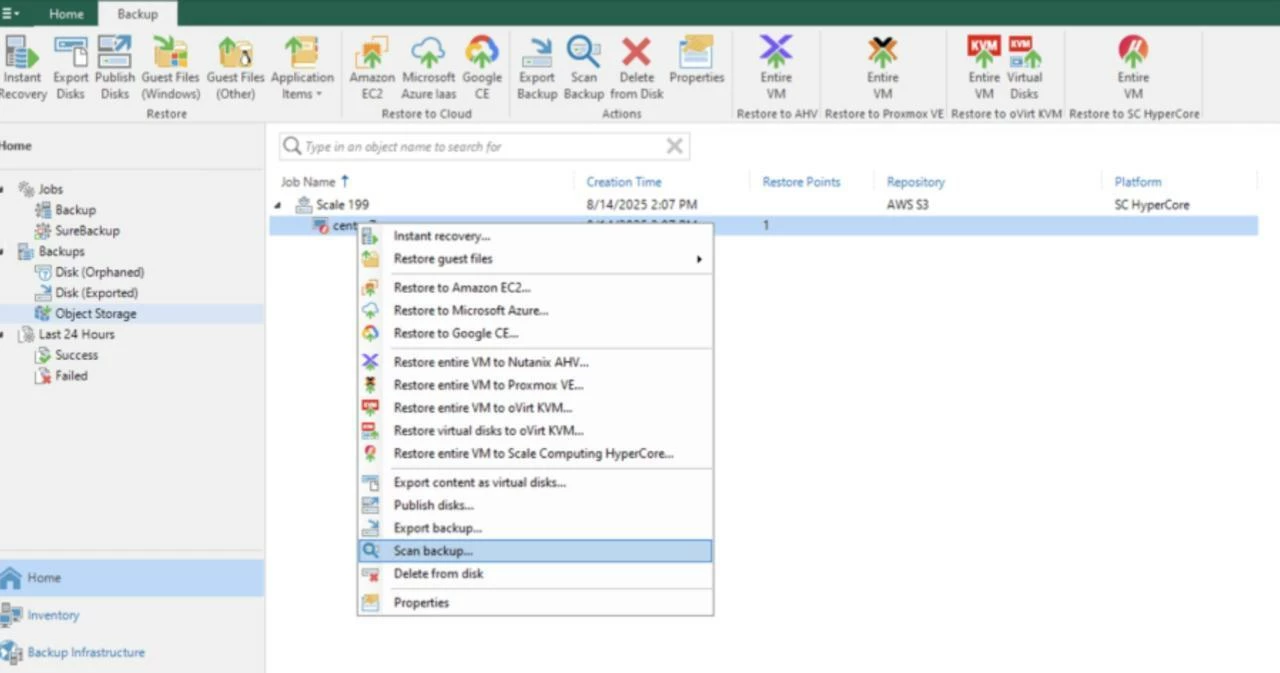The height and width of the screenshot is (673, 1280).
Task: Click Export Backup ribbon icon
Action: click(537, 67)
